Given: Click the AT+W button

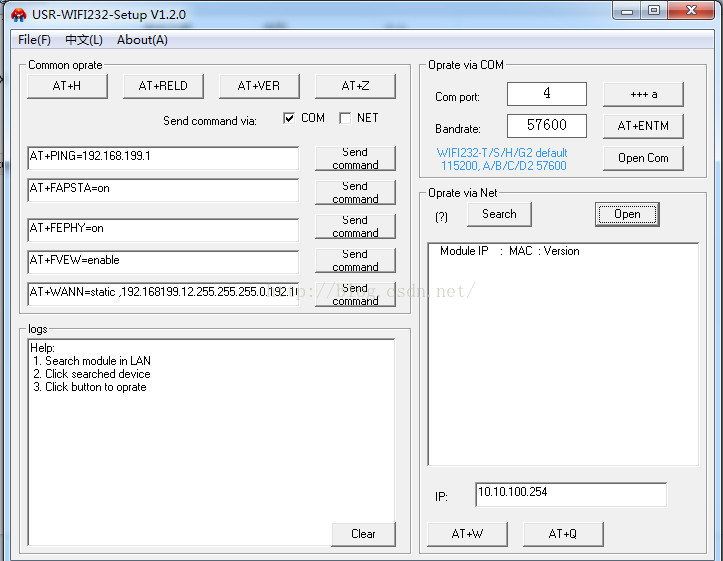Looking at the screenshot, I should (468, 534).
